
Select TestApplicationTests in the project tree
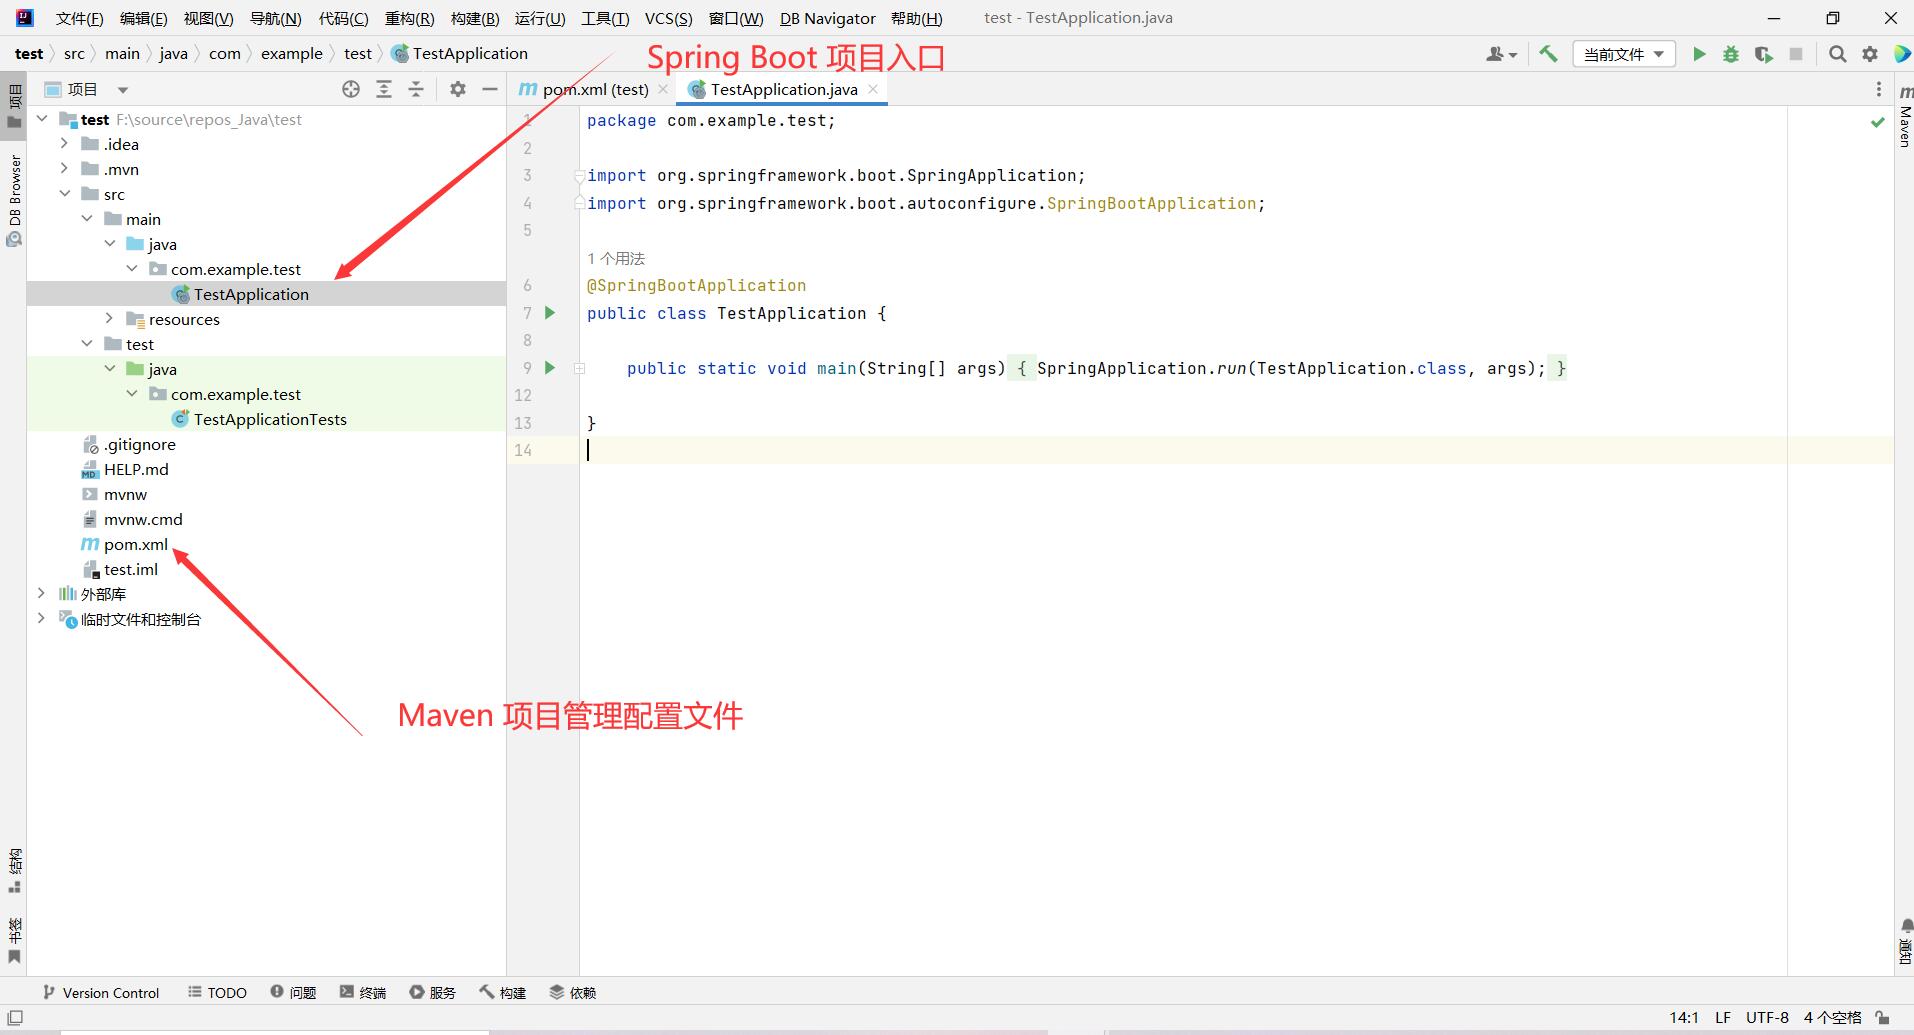[x=270, y=419]
